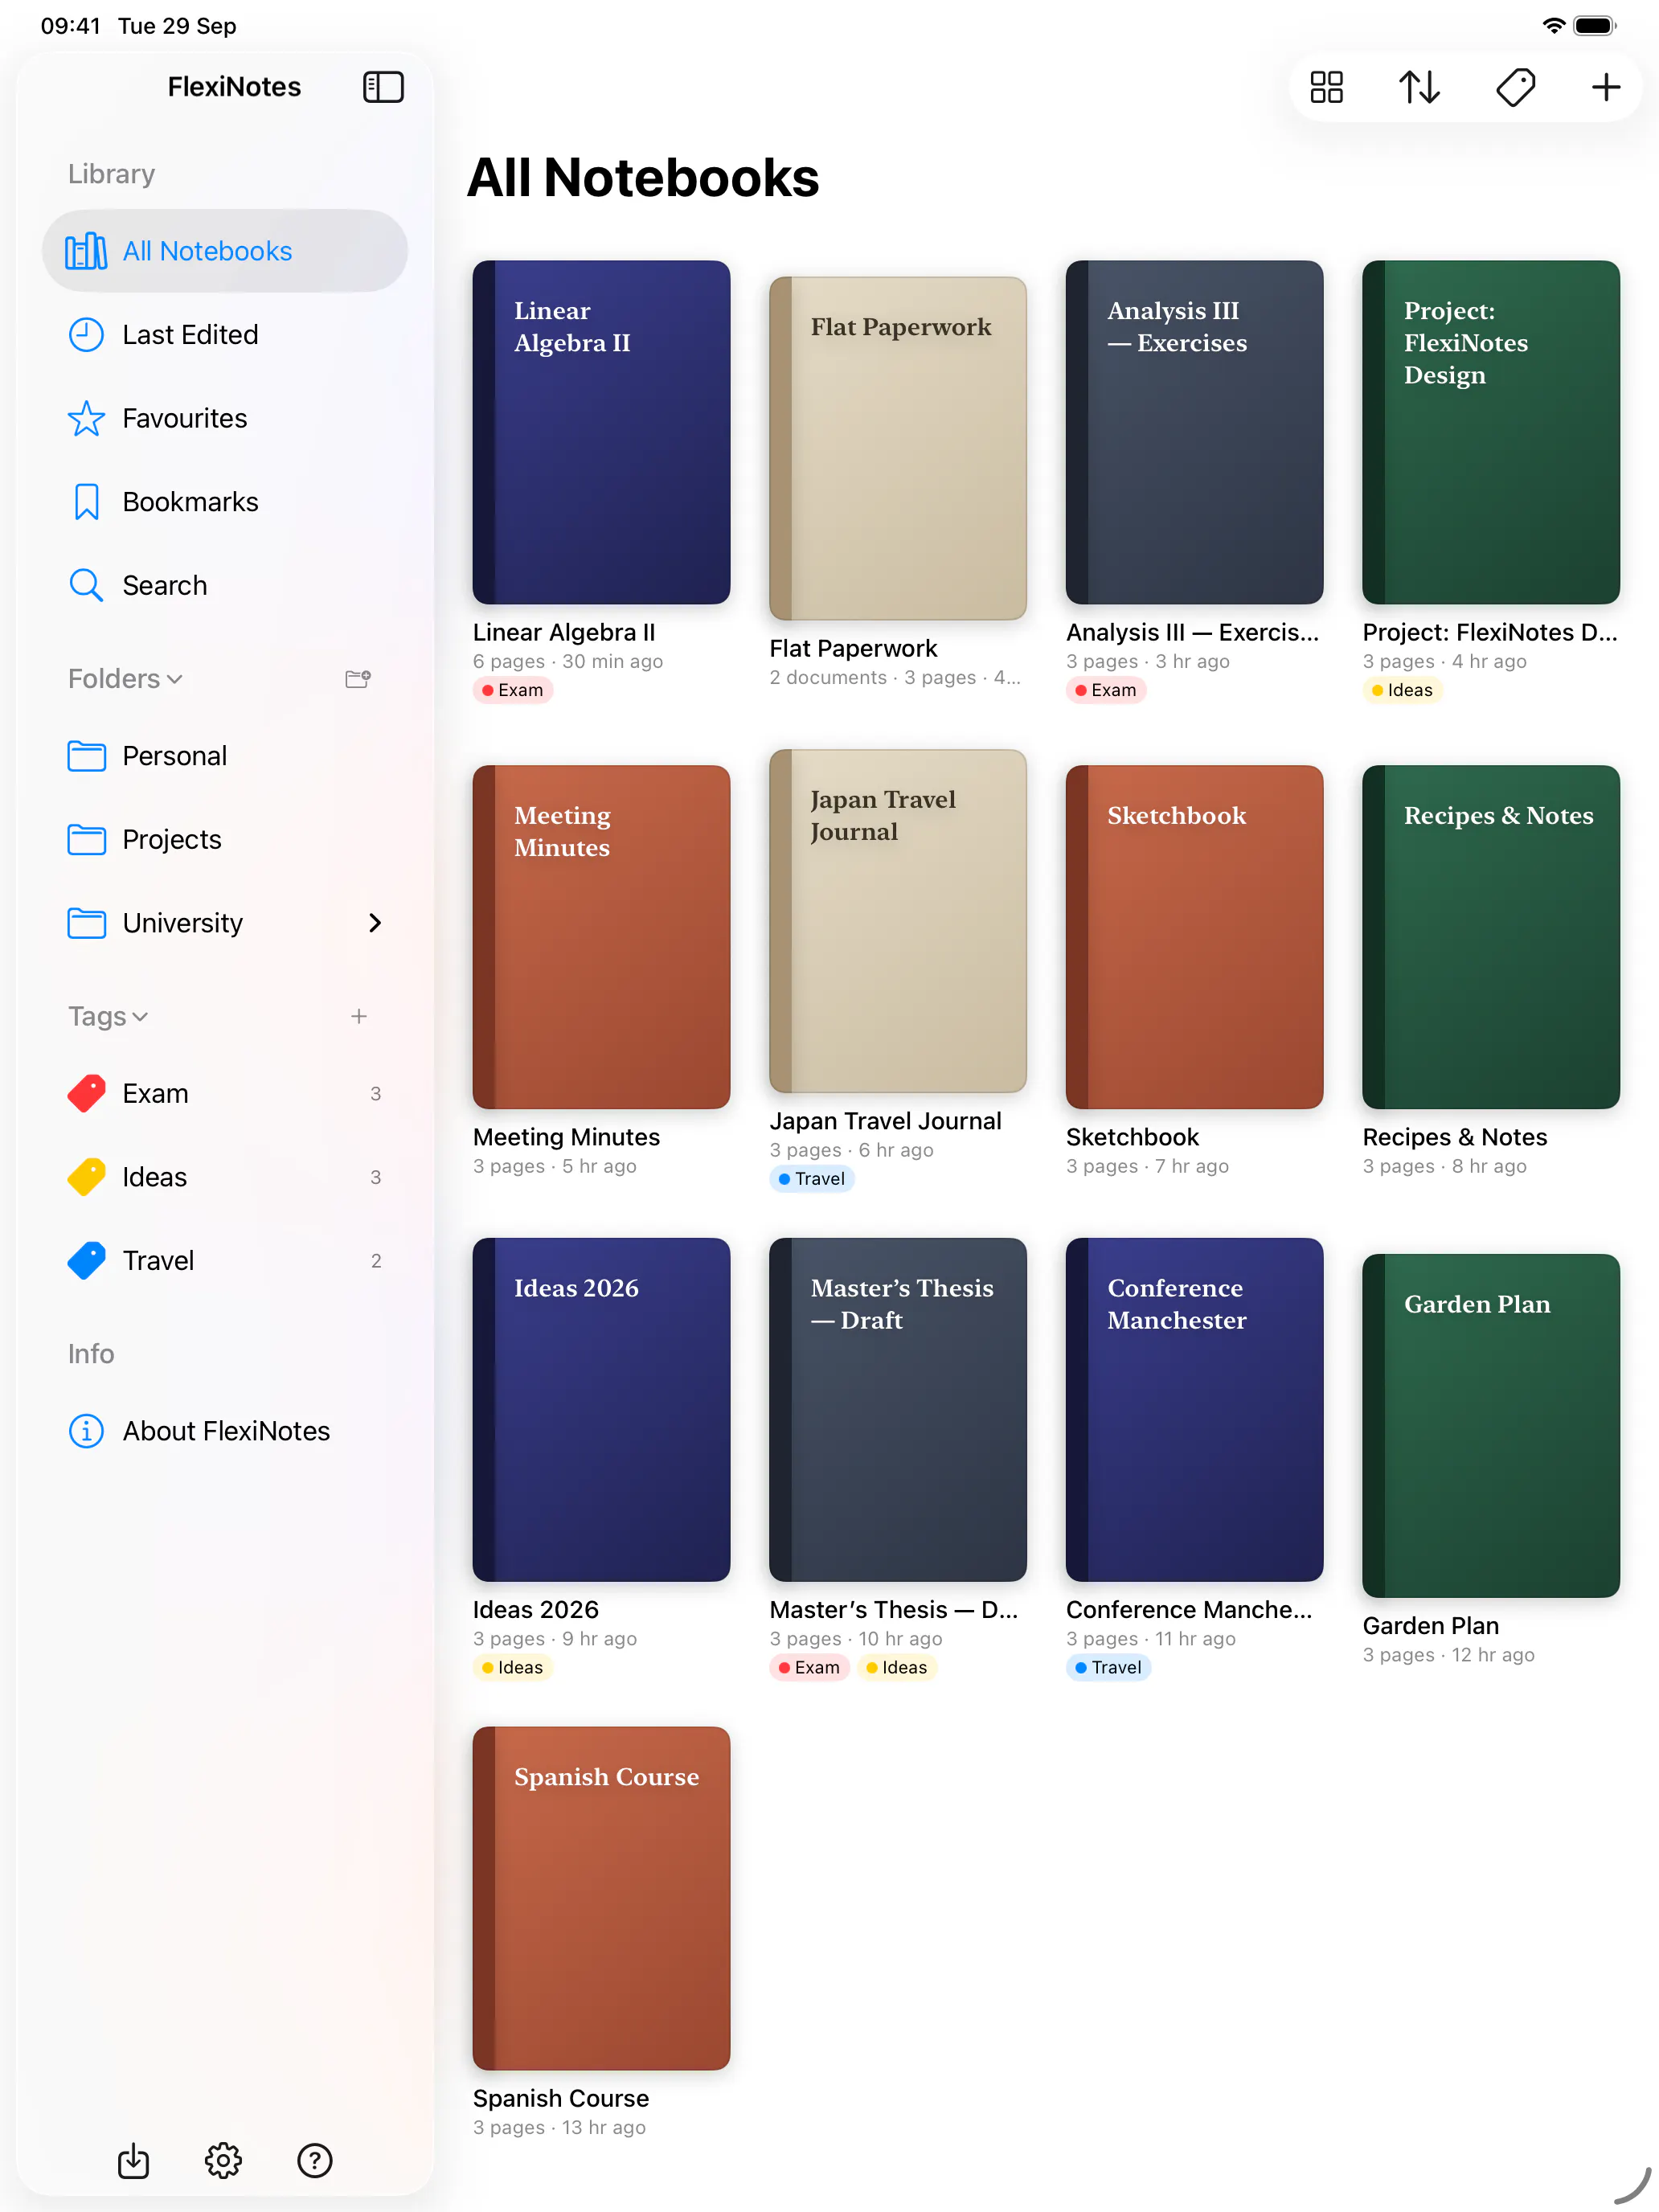Open Japan Travel Journal cover
Viewport: 1659px width, 2212px height.
click(x=898, y=921)
